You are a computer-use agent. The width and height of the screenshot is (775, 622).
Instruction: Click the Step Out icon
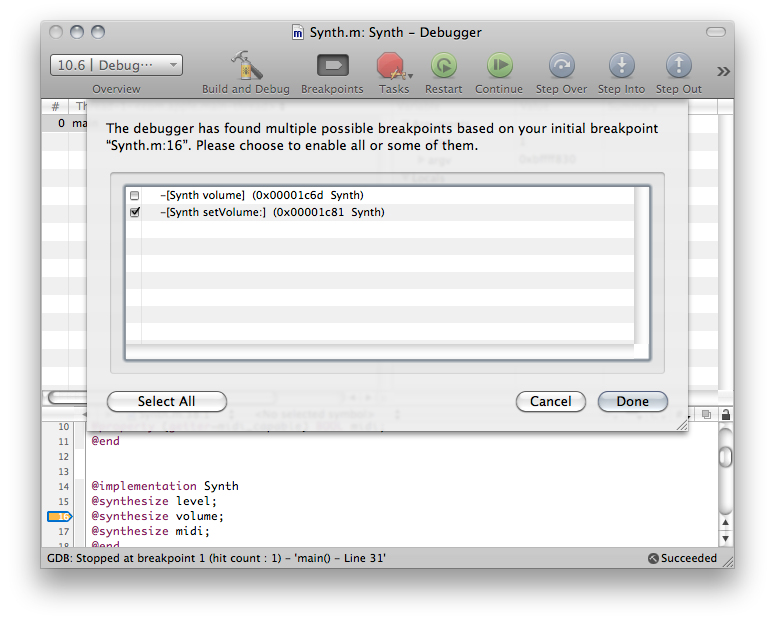[678, 66]
